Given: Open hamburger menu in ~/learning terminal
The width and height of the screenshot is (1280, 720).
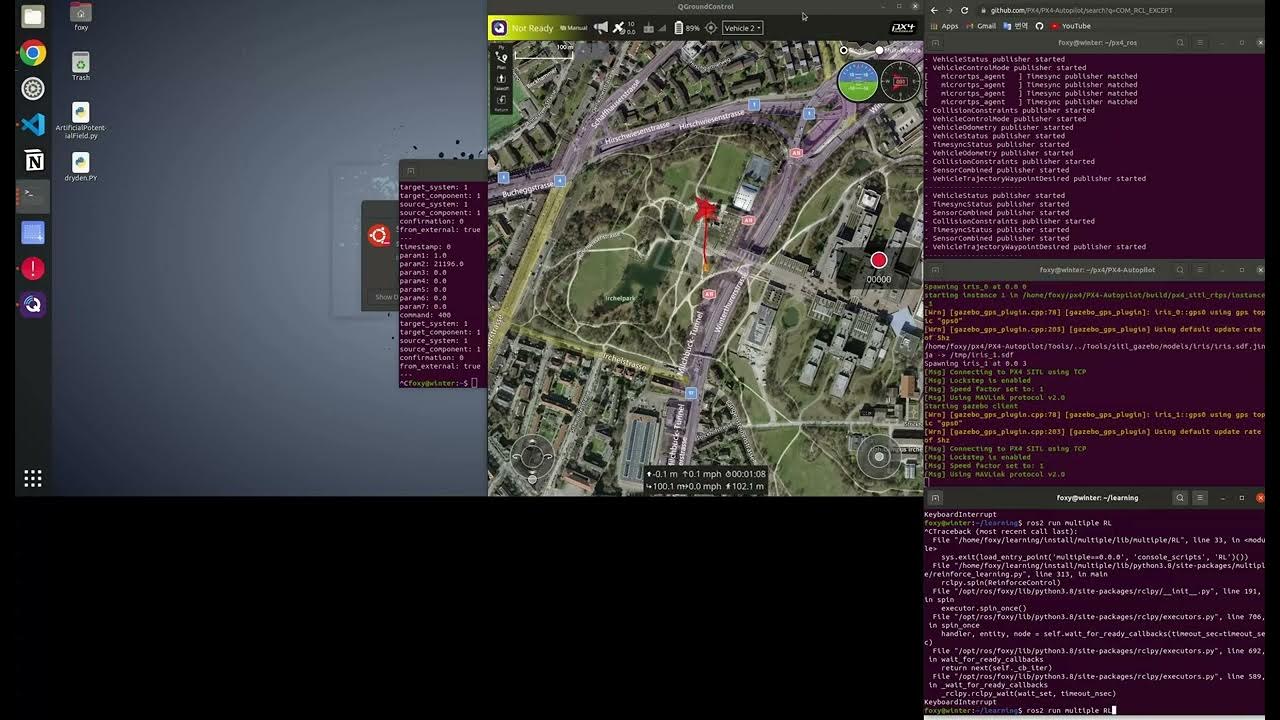Looking at the screenshot, I should click(x=1200, y=497).
